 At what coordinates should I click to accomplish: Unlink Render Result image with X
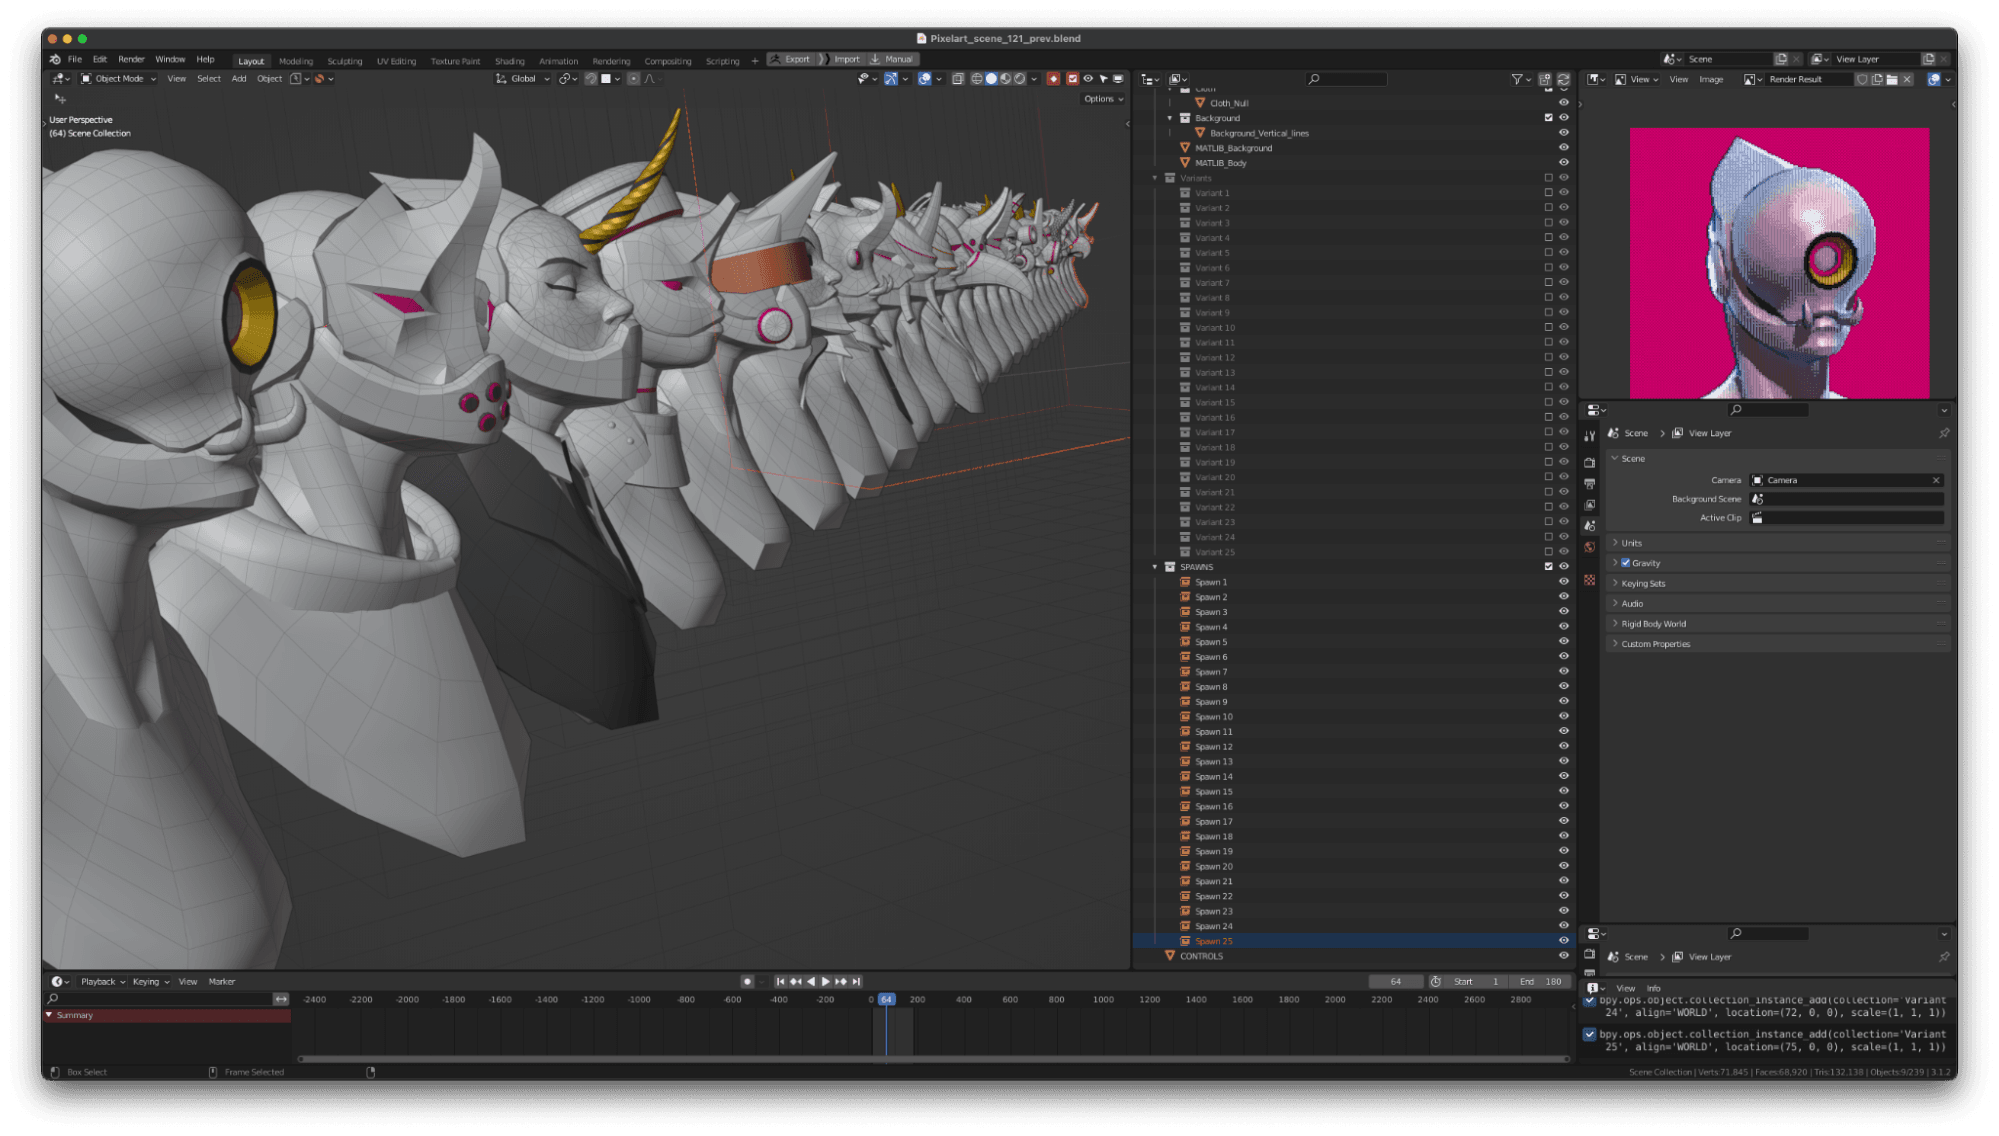pyautogui.click(x=1907, y=79)
